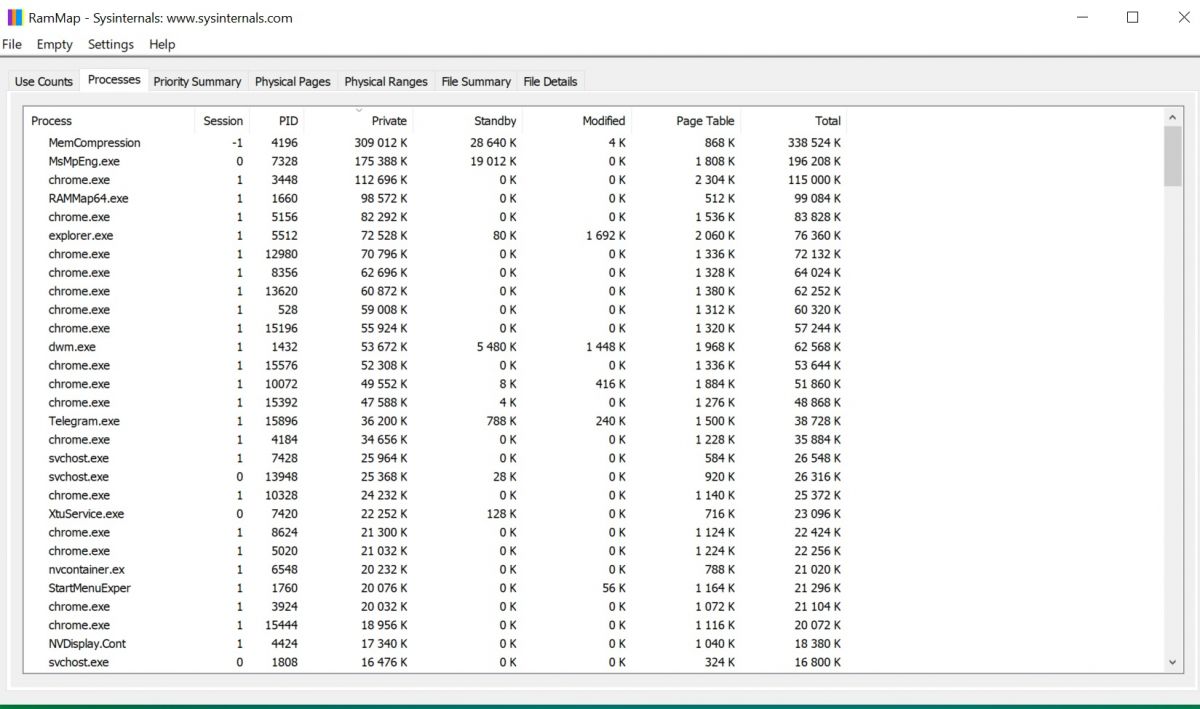Open the Physical Pages tab

(293, 82)
